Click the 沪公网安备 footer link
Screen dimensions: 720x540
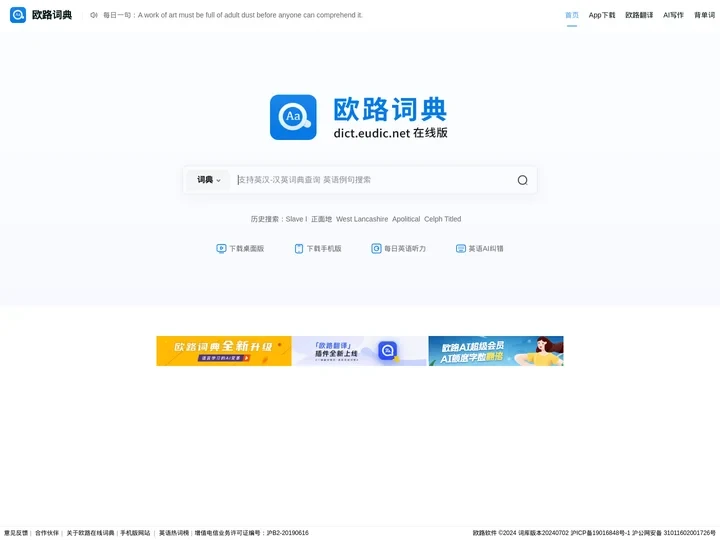click(x=674, y=533)
